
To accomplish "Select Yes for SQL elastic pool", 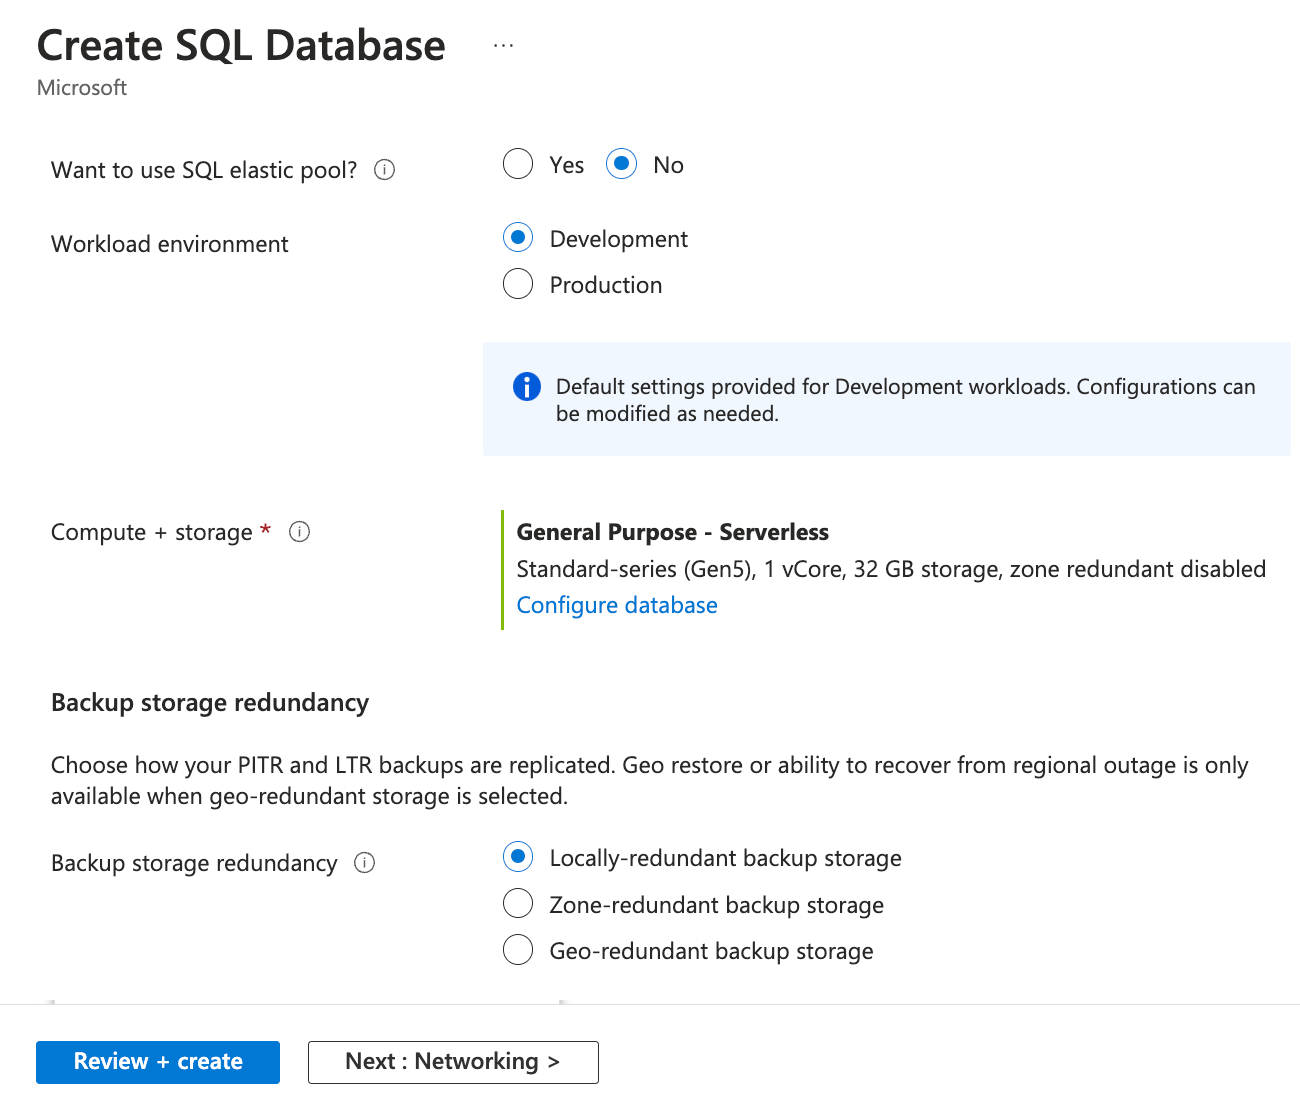I will [x=518, y=164].
